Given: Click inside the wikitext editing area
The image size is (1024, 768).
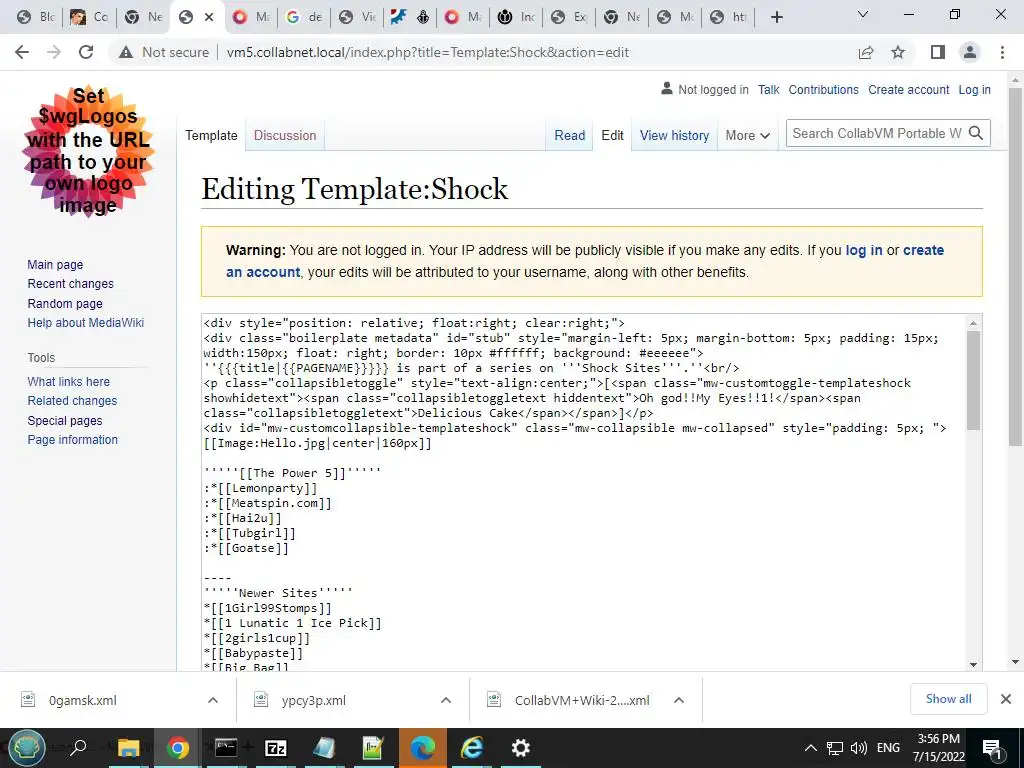Looking at the screenshot, I should click(x=583, y=492).
